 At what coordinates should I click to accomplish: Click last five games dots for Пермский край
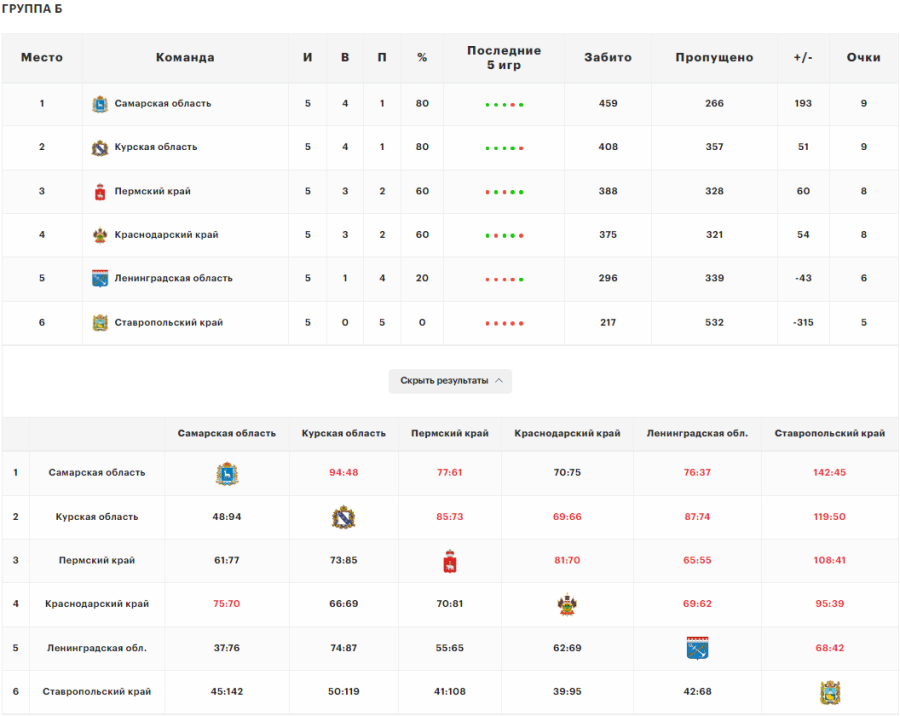click(504, 192)
